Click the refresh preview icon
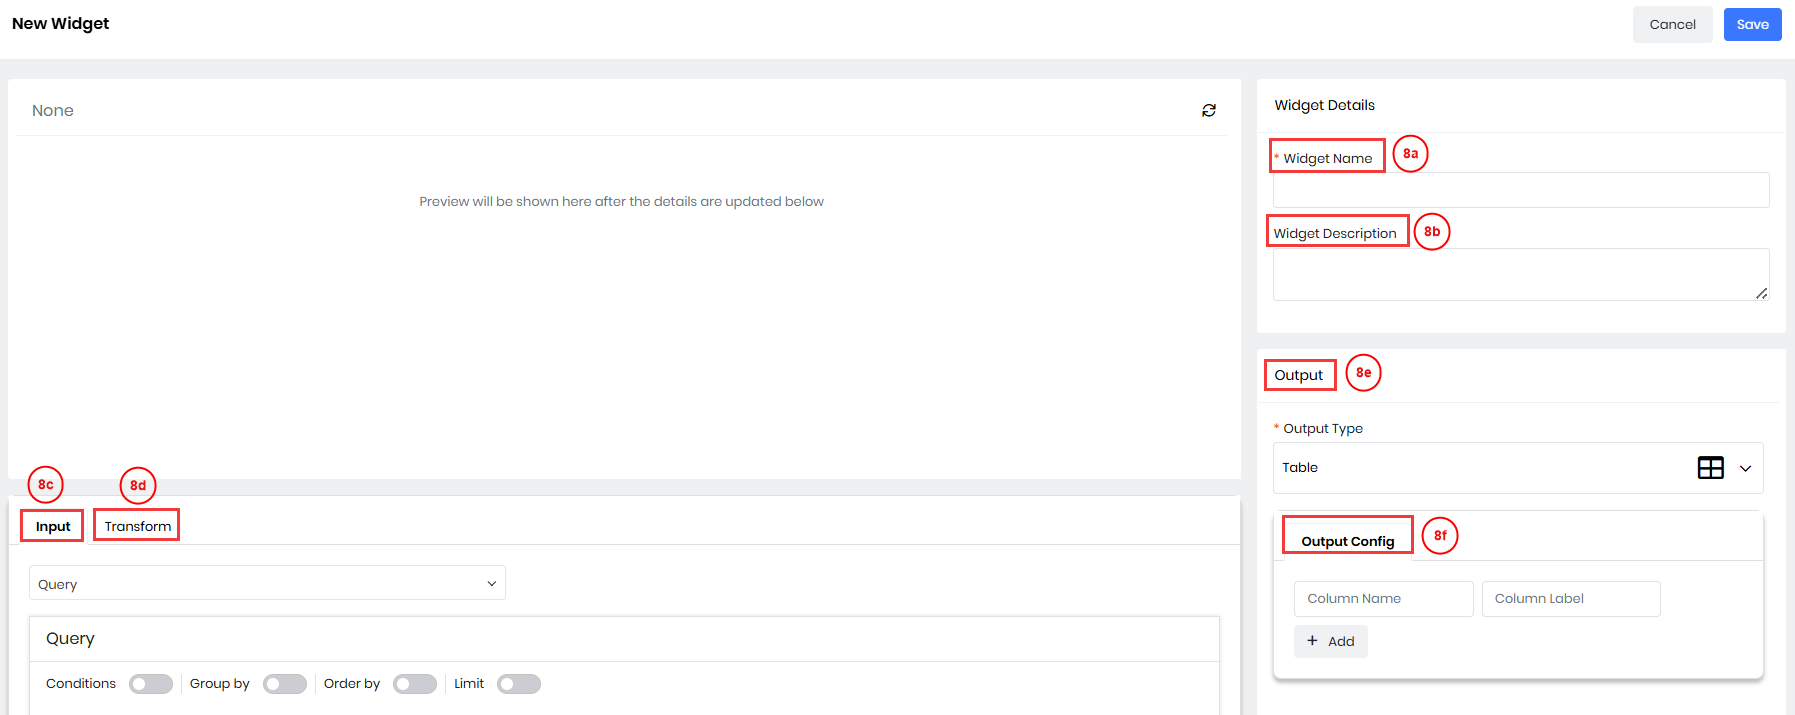This screenshot has width=1795, height=715. 1208,111
